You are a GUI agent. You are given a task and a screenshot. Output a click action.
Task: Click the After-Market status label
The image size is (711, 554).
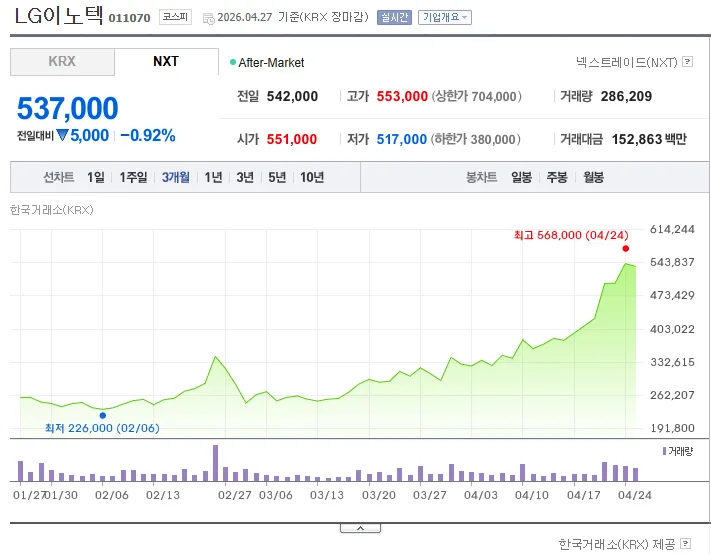click(x=271, y=63)
